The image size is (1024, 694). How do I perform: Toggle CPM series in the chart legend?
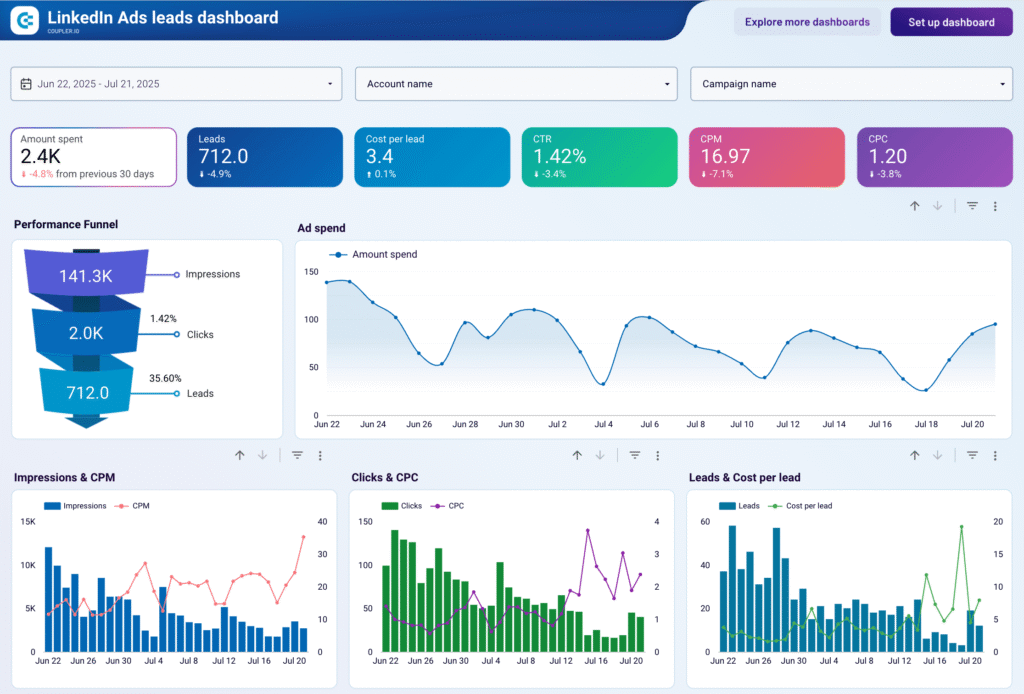(139, 506)
